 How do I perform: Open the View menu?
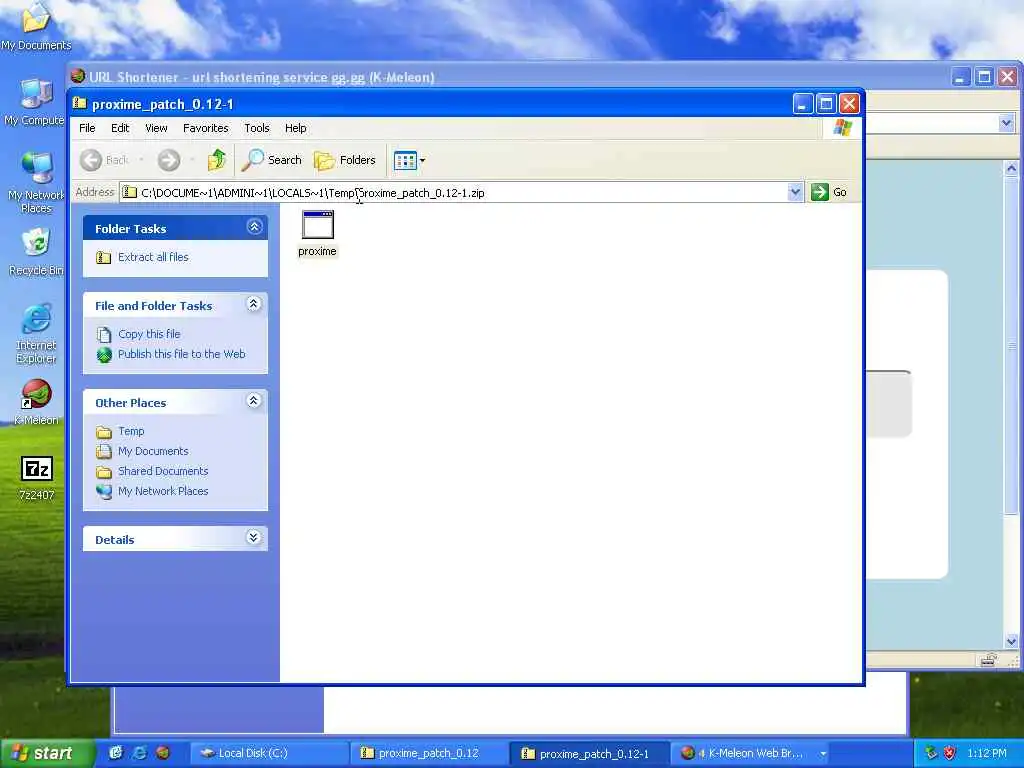point(156,128)
